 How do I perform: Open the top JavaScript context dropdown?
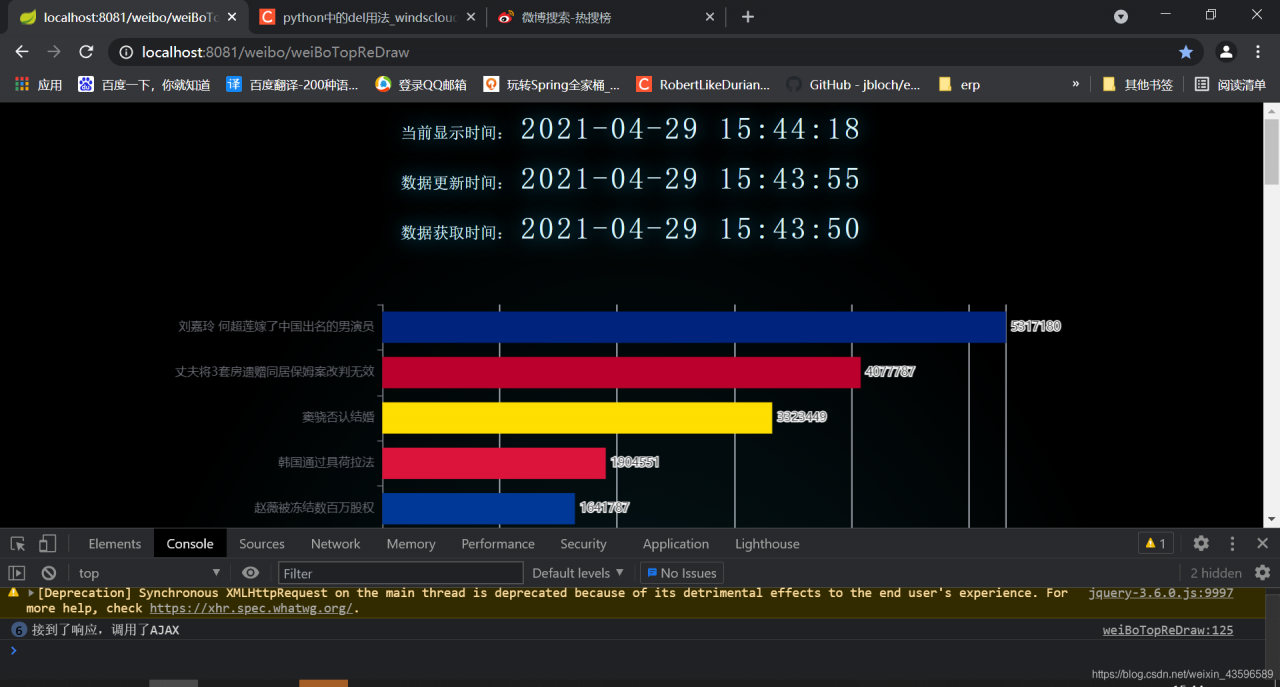point(149,573)
